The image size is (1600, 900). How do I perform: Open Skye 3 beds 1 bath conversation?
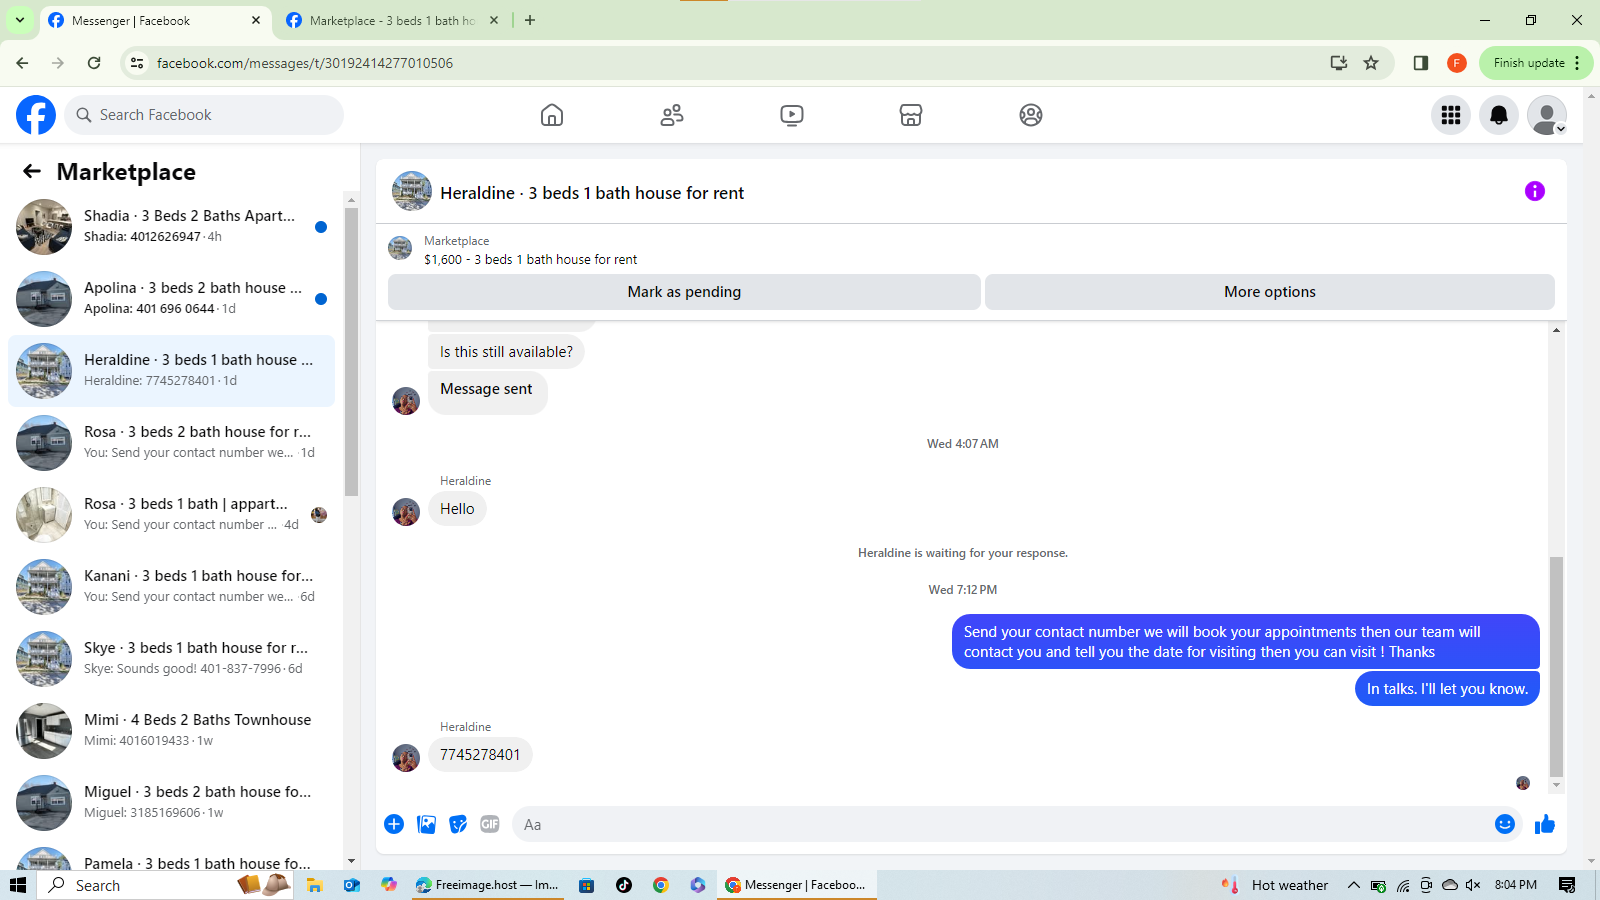click(172, 659)
